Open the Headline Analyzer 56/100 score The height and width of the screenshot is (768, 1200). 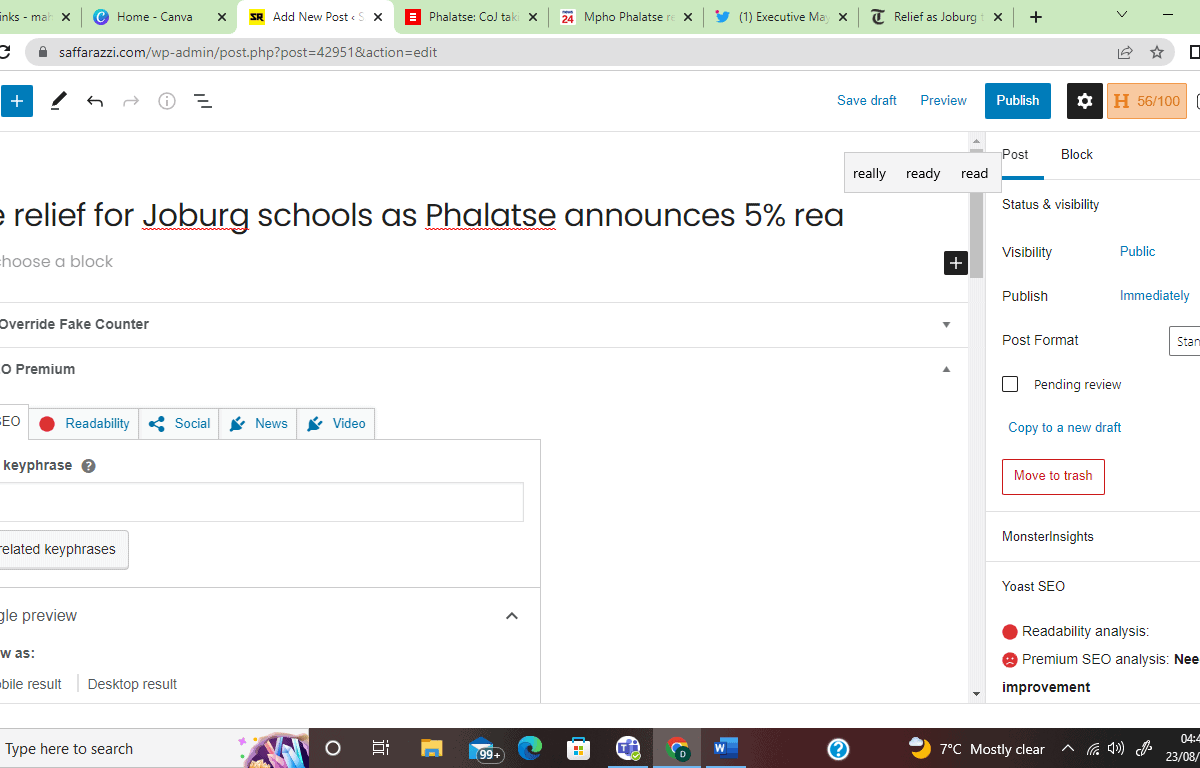[1146, 101]
